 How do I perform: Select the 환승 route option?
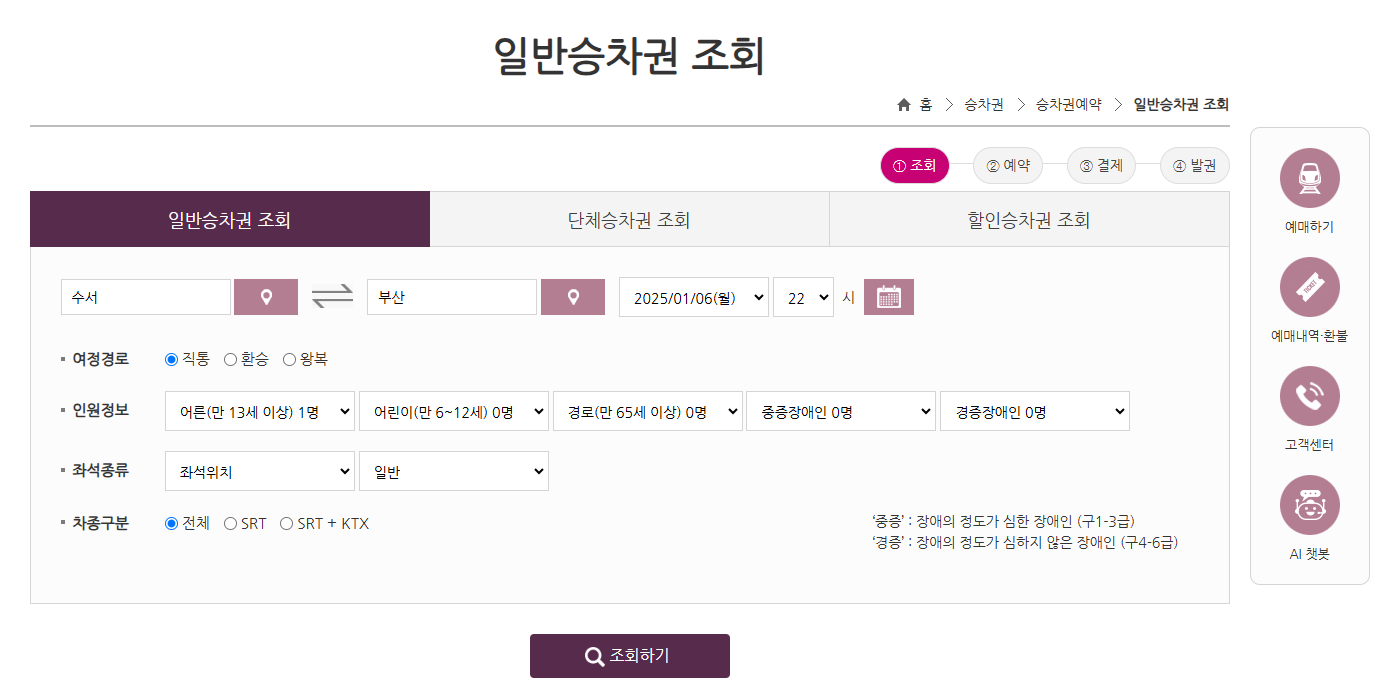[x=232, y=358]
